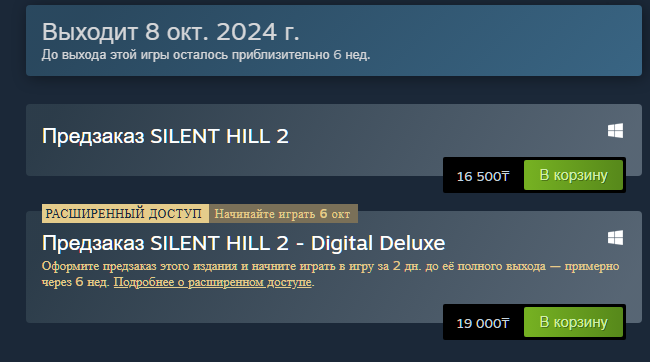Click 'Выходит 8 окт. 2024 г.' heading
650x362 pixels.
tap(170, 32)
